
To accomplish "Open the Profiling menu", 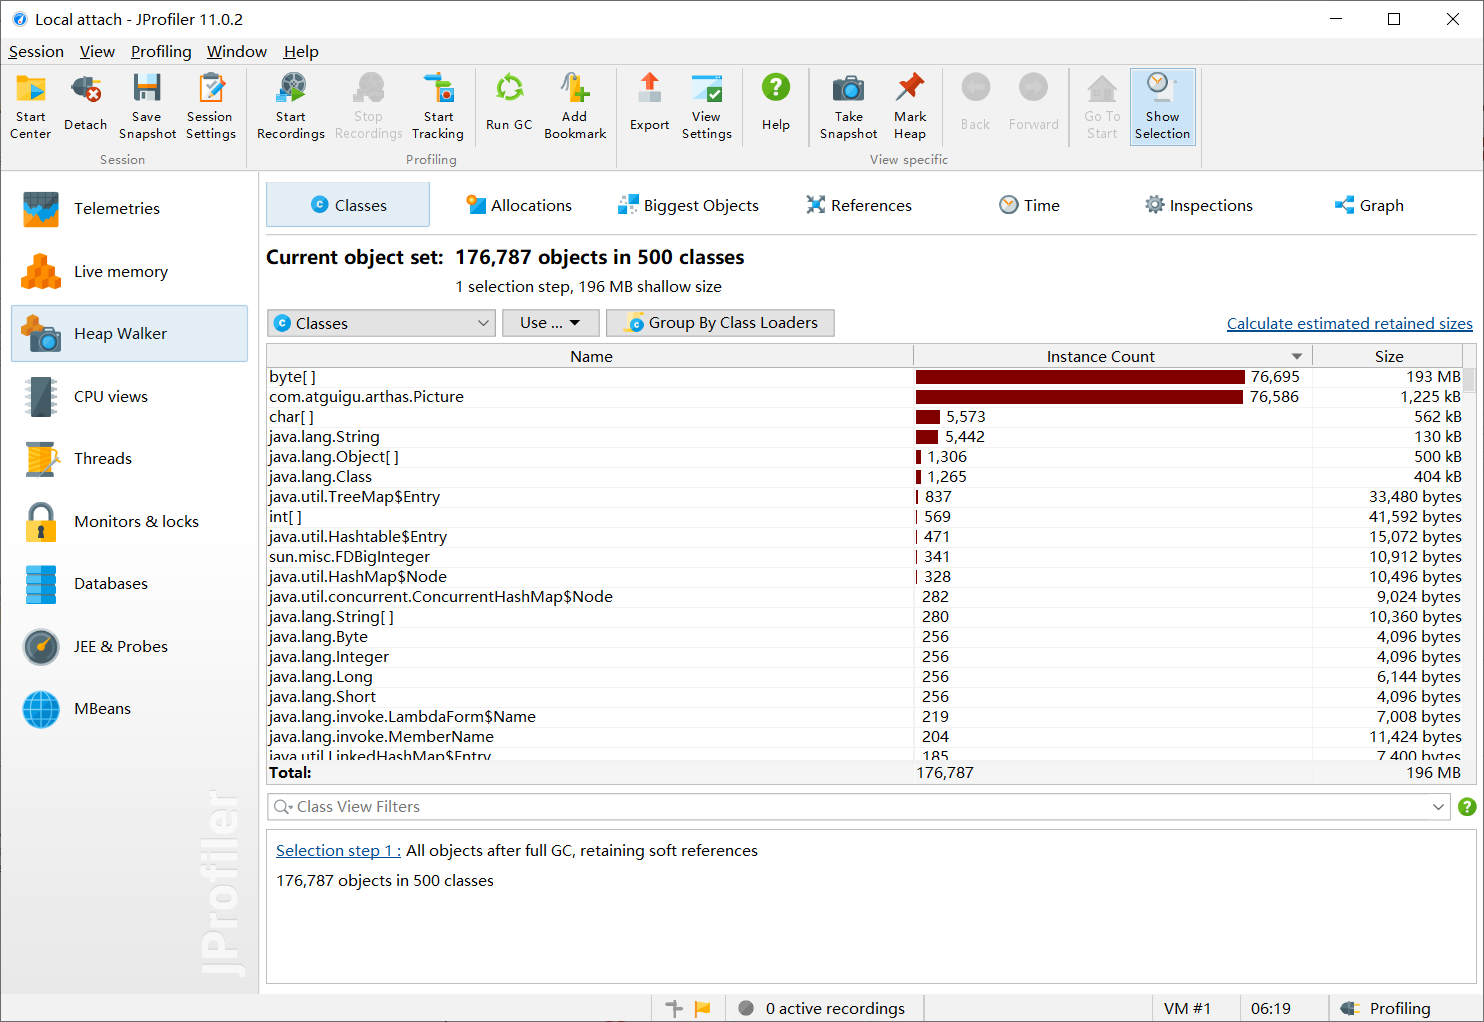I will click(161, 52).
